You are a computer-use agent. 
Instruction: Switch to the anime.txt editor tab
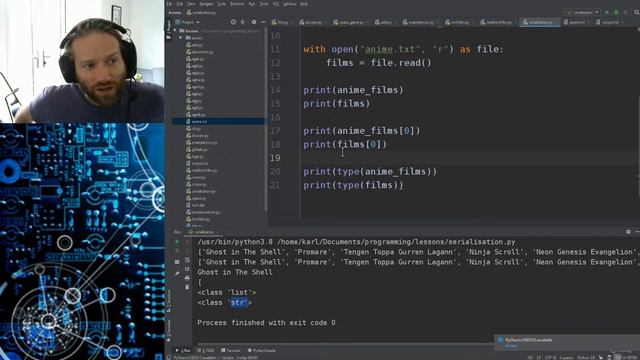(577, 22)
